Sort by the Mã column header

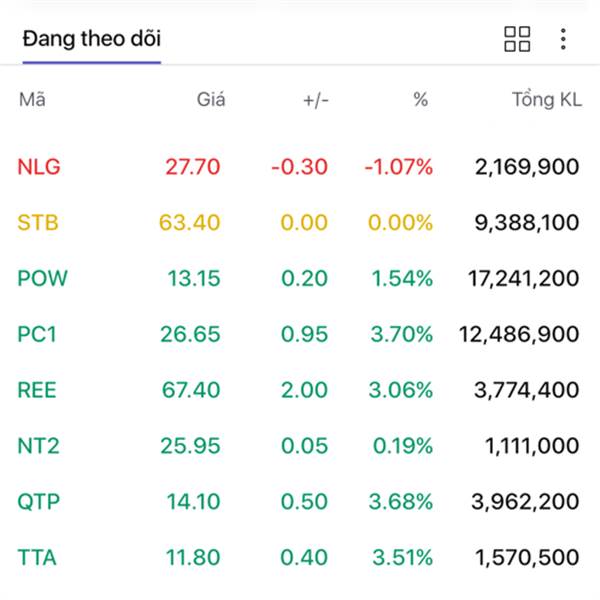(32, 99)
